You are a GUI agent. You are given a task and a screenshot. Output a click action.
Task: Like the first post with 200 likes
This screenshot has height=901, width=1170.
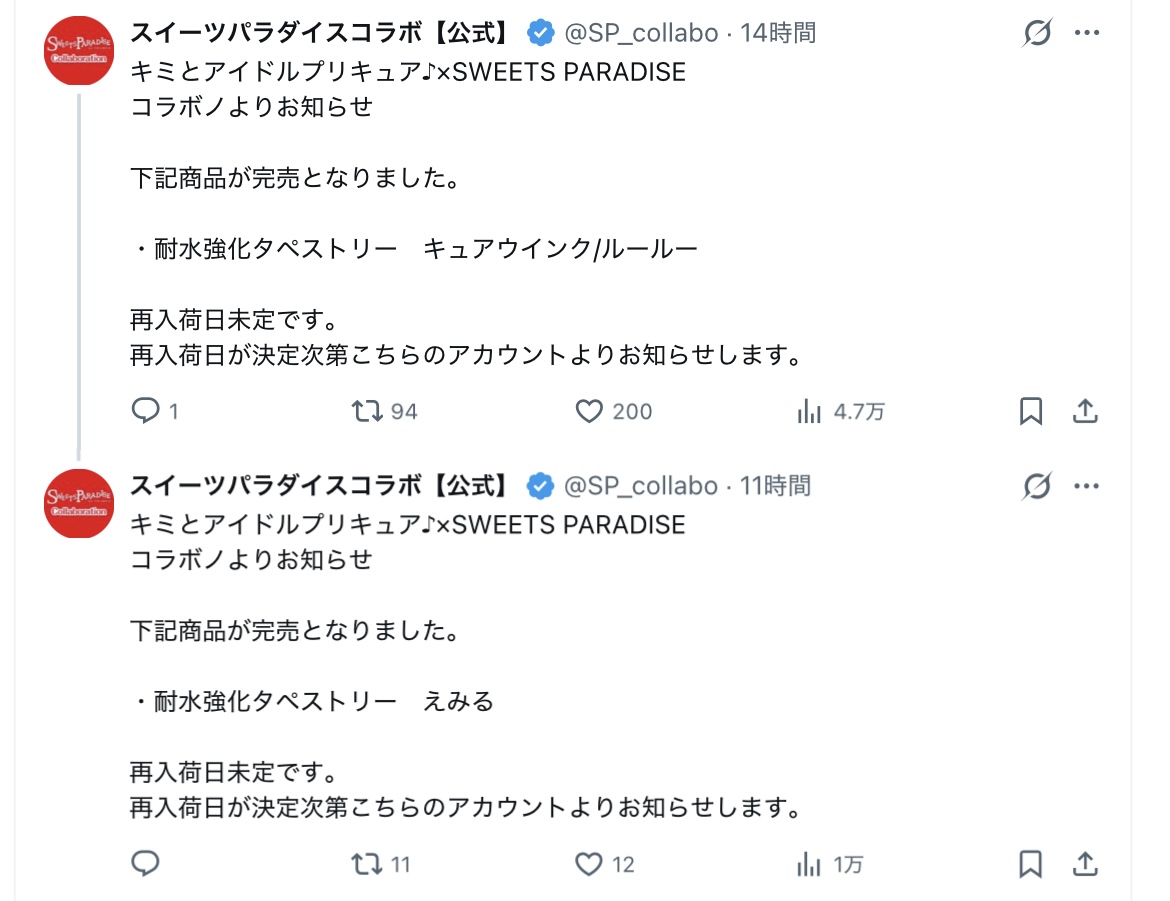click(x=590, y=411)
